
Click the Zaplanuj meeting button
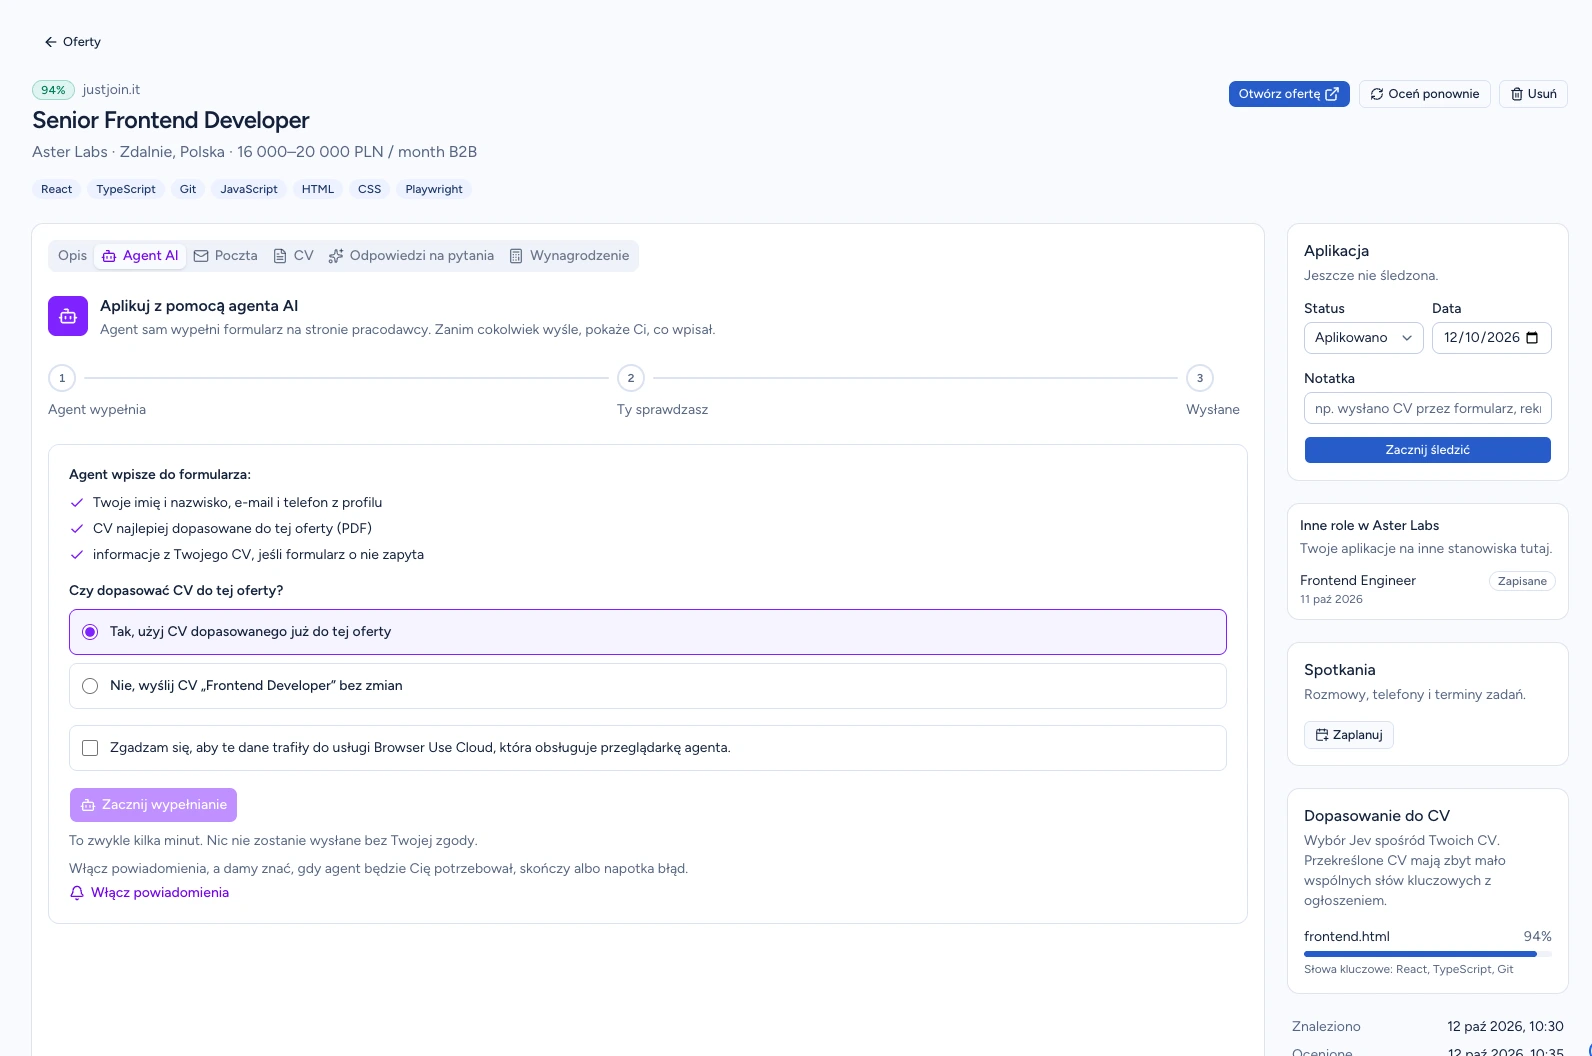point(1349,735)
